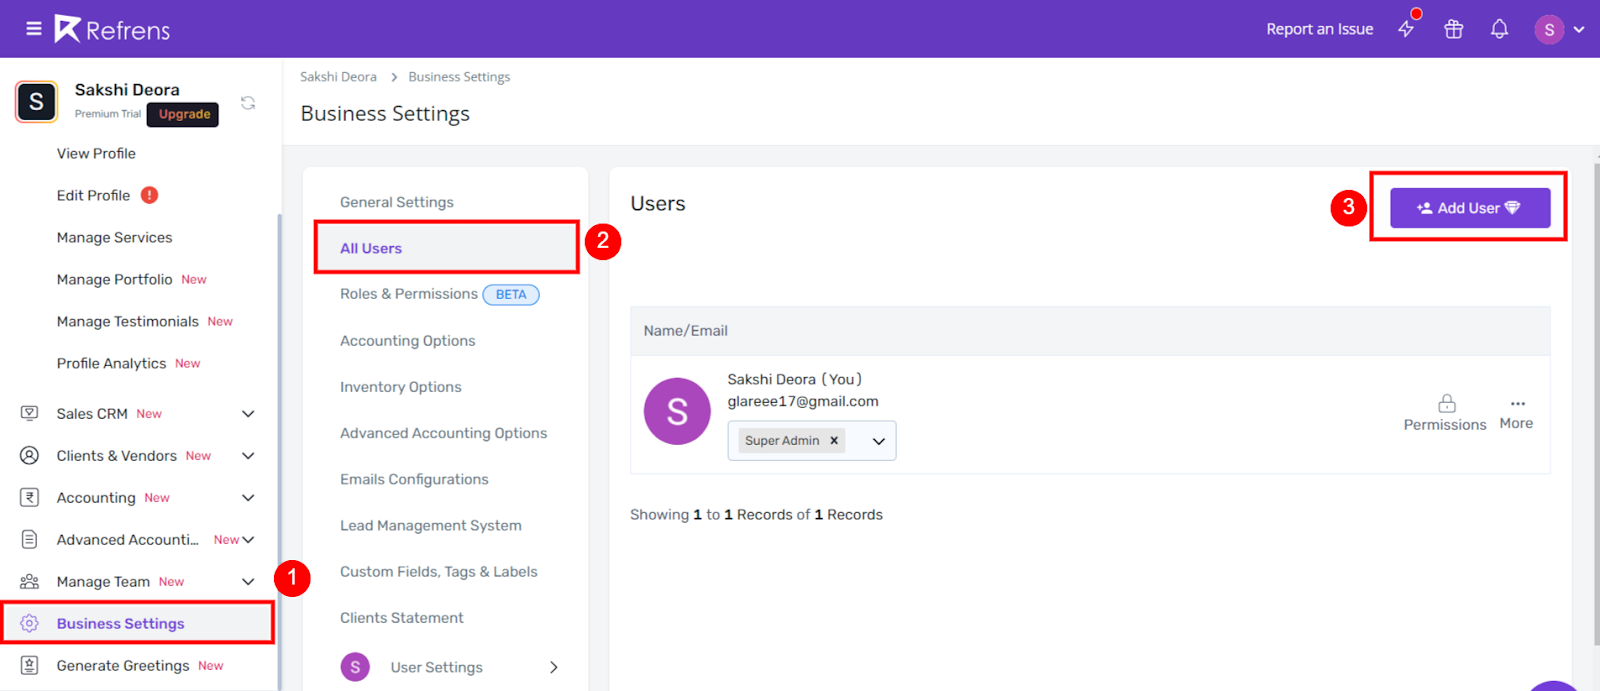Expand the Sales CRM chevron
This screenshot has width=1600, height=691.
pos(248,414)
